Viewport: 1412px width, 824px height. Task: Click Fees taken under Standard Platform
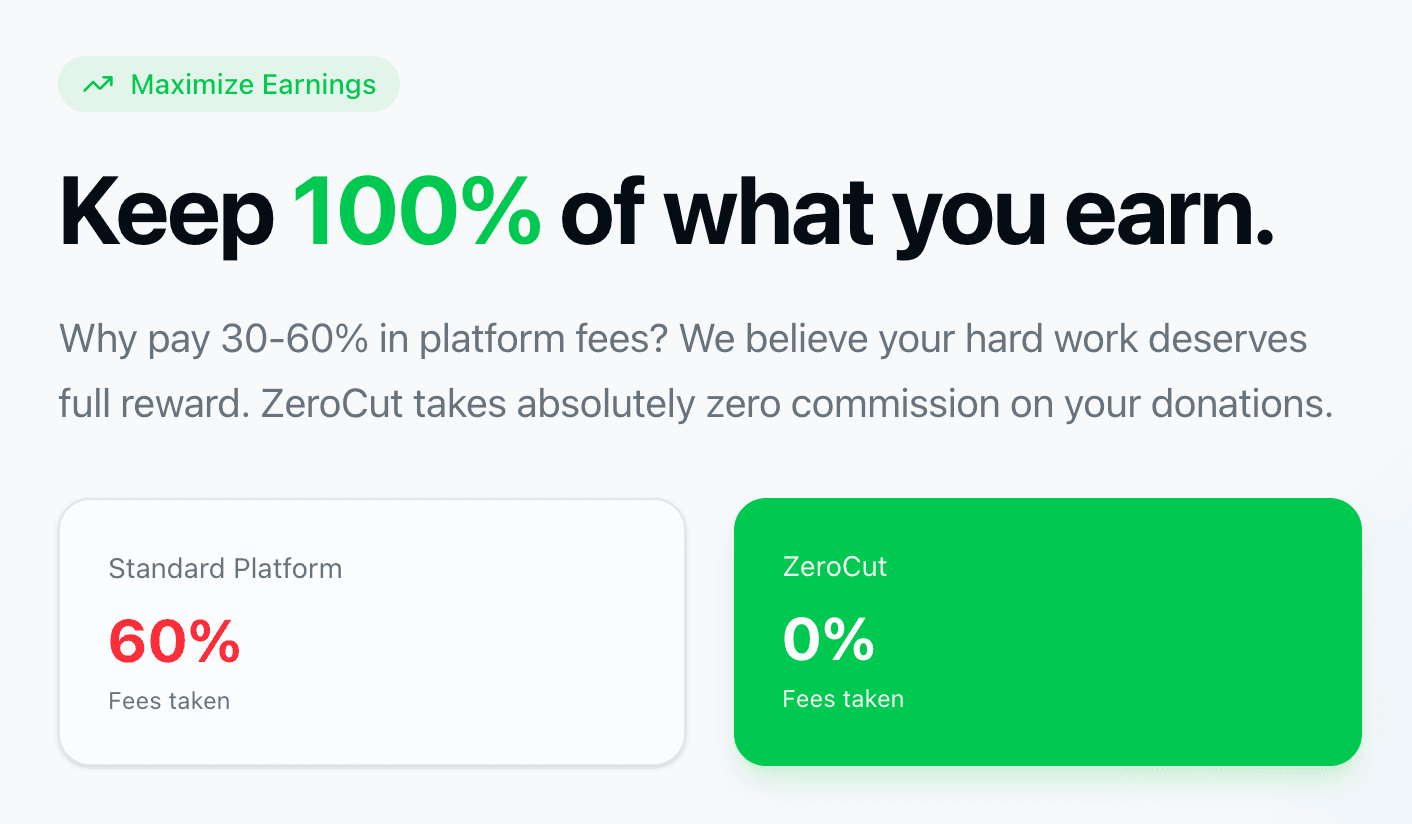point(169,701)
